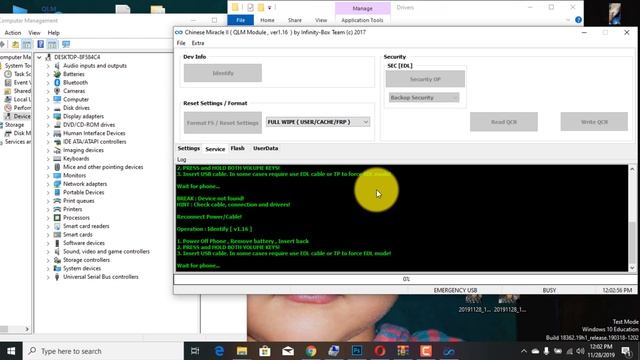
Task: Open the Help menu in Computer Management
Action: pos(53,33)
